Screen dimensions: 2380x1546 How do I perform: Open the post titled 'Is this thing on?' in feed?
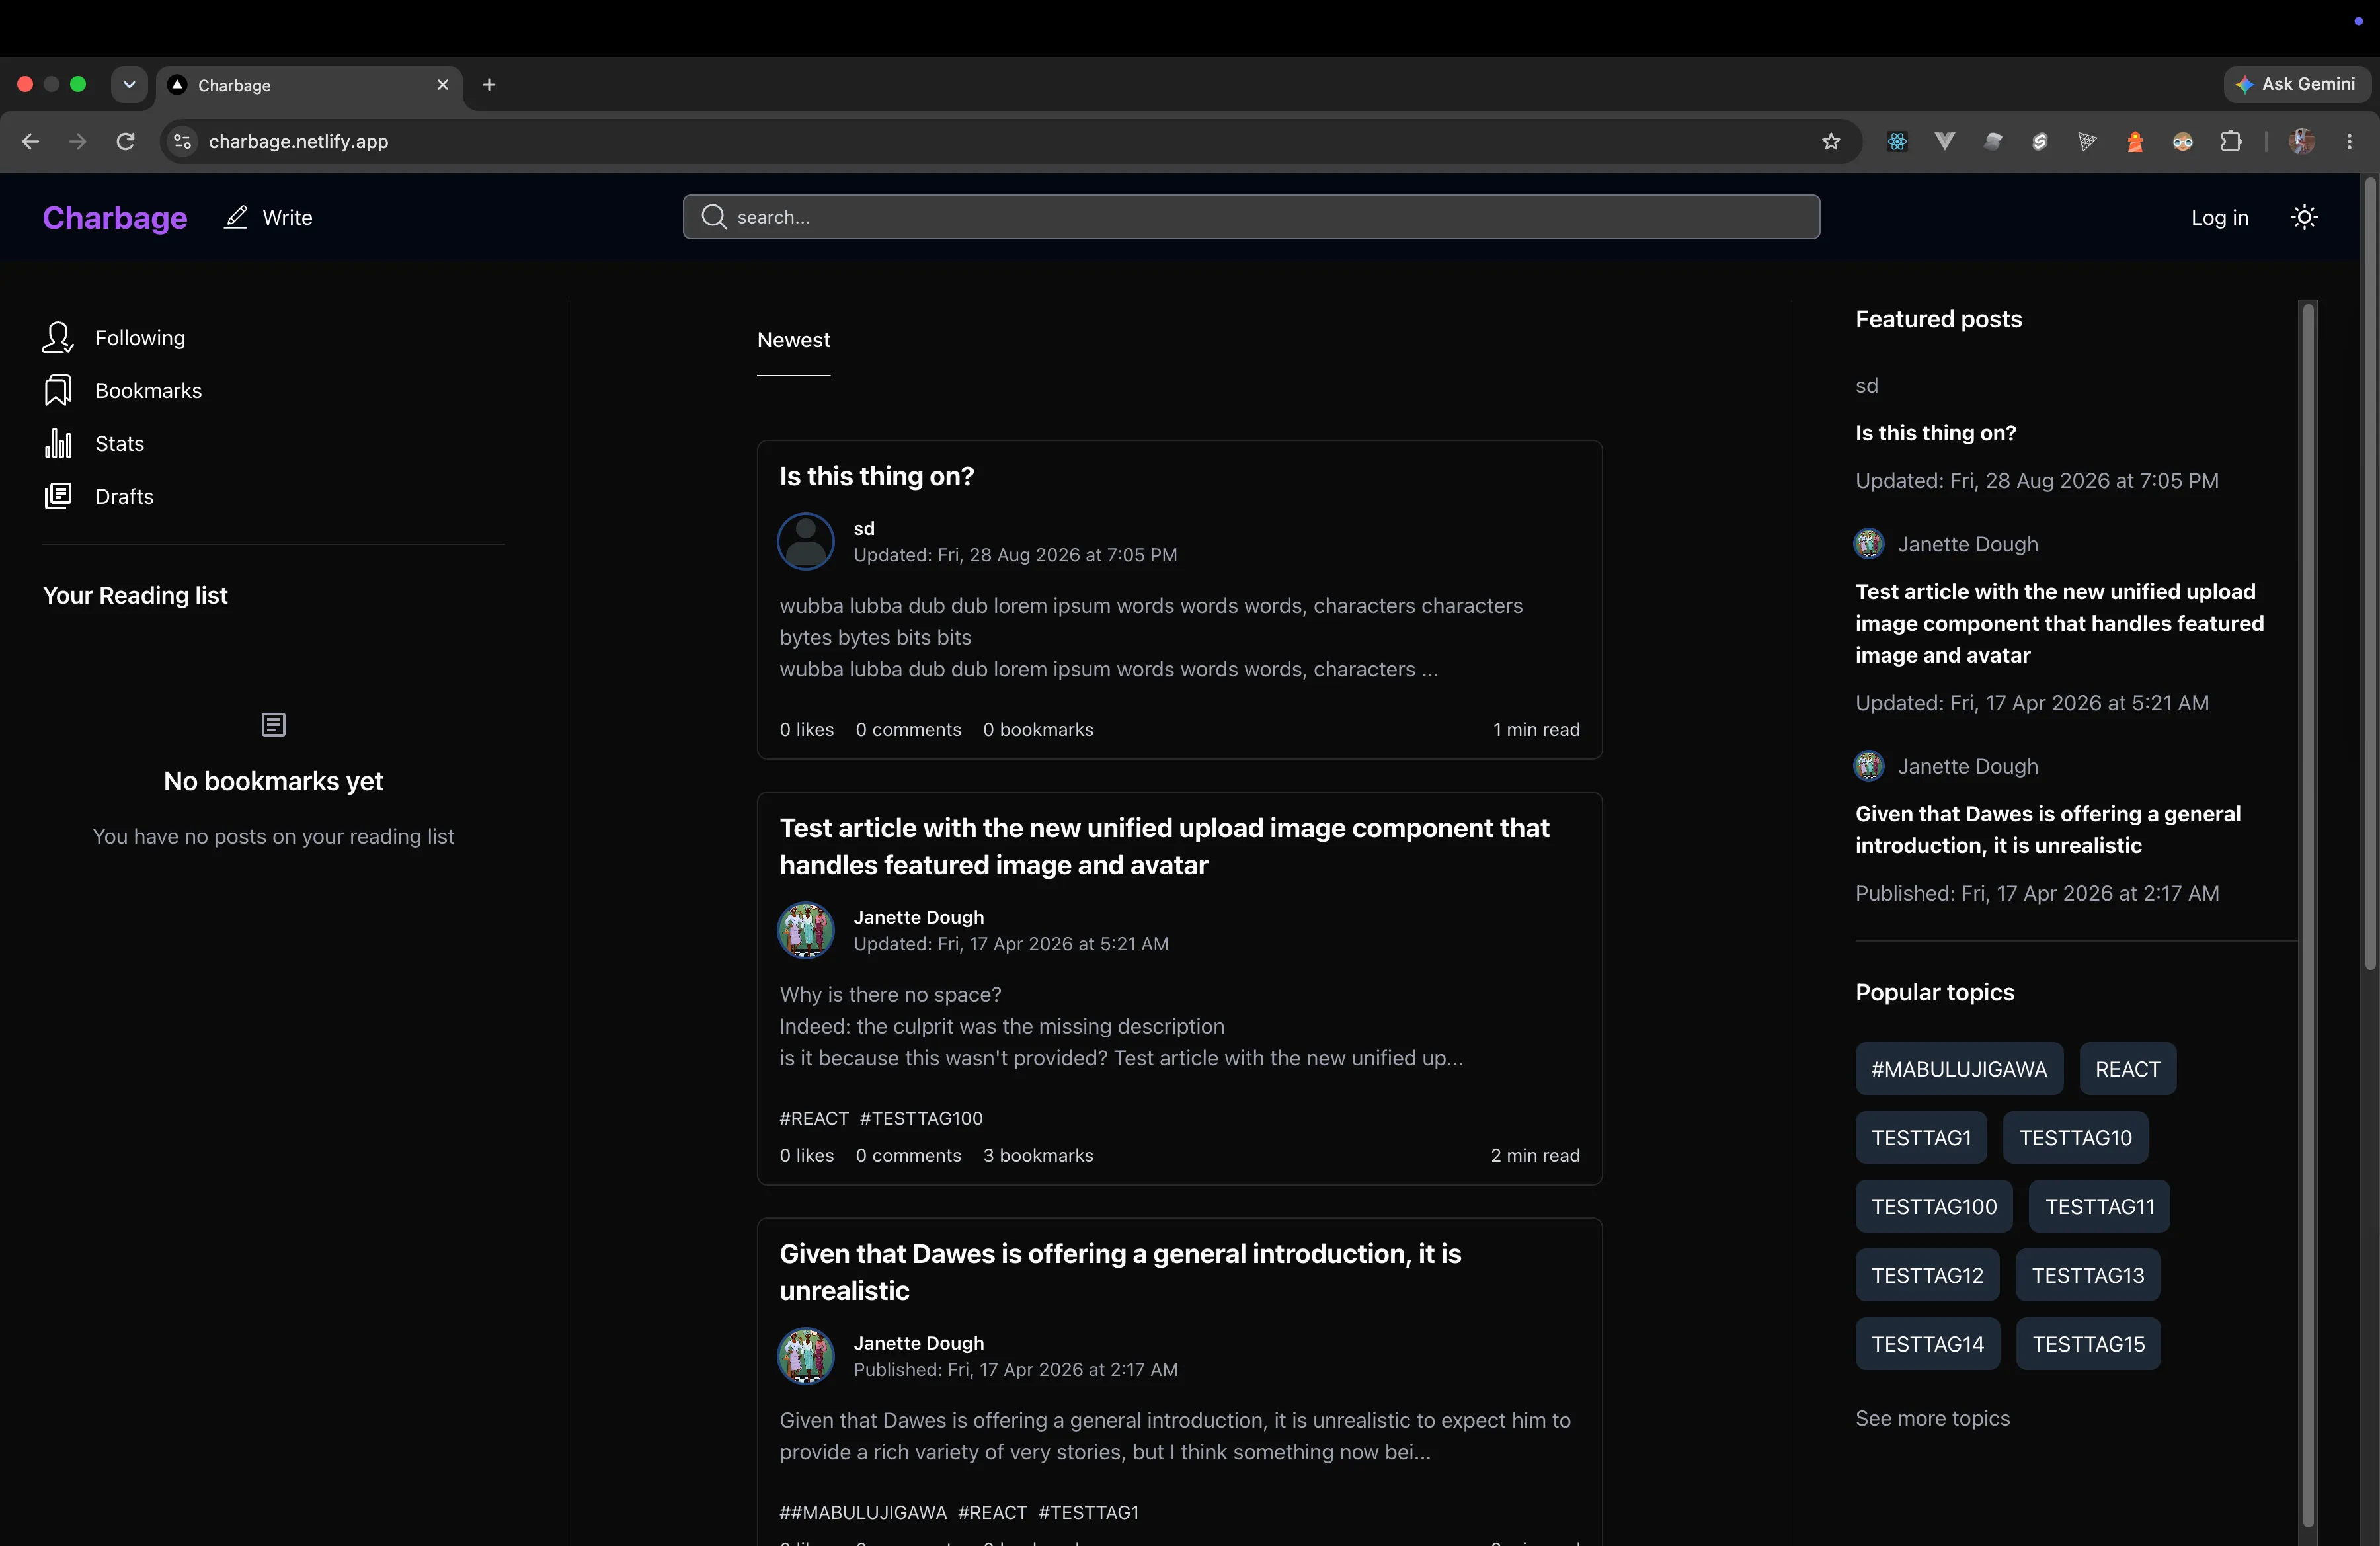(877, 476)
